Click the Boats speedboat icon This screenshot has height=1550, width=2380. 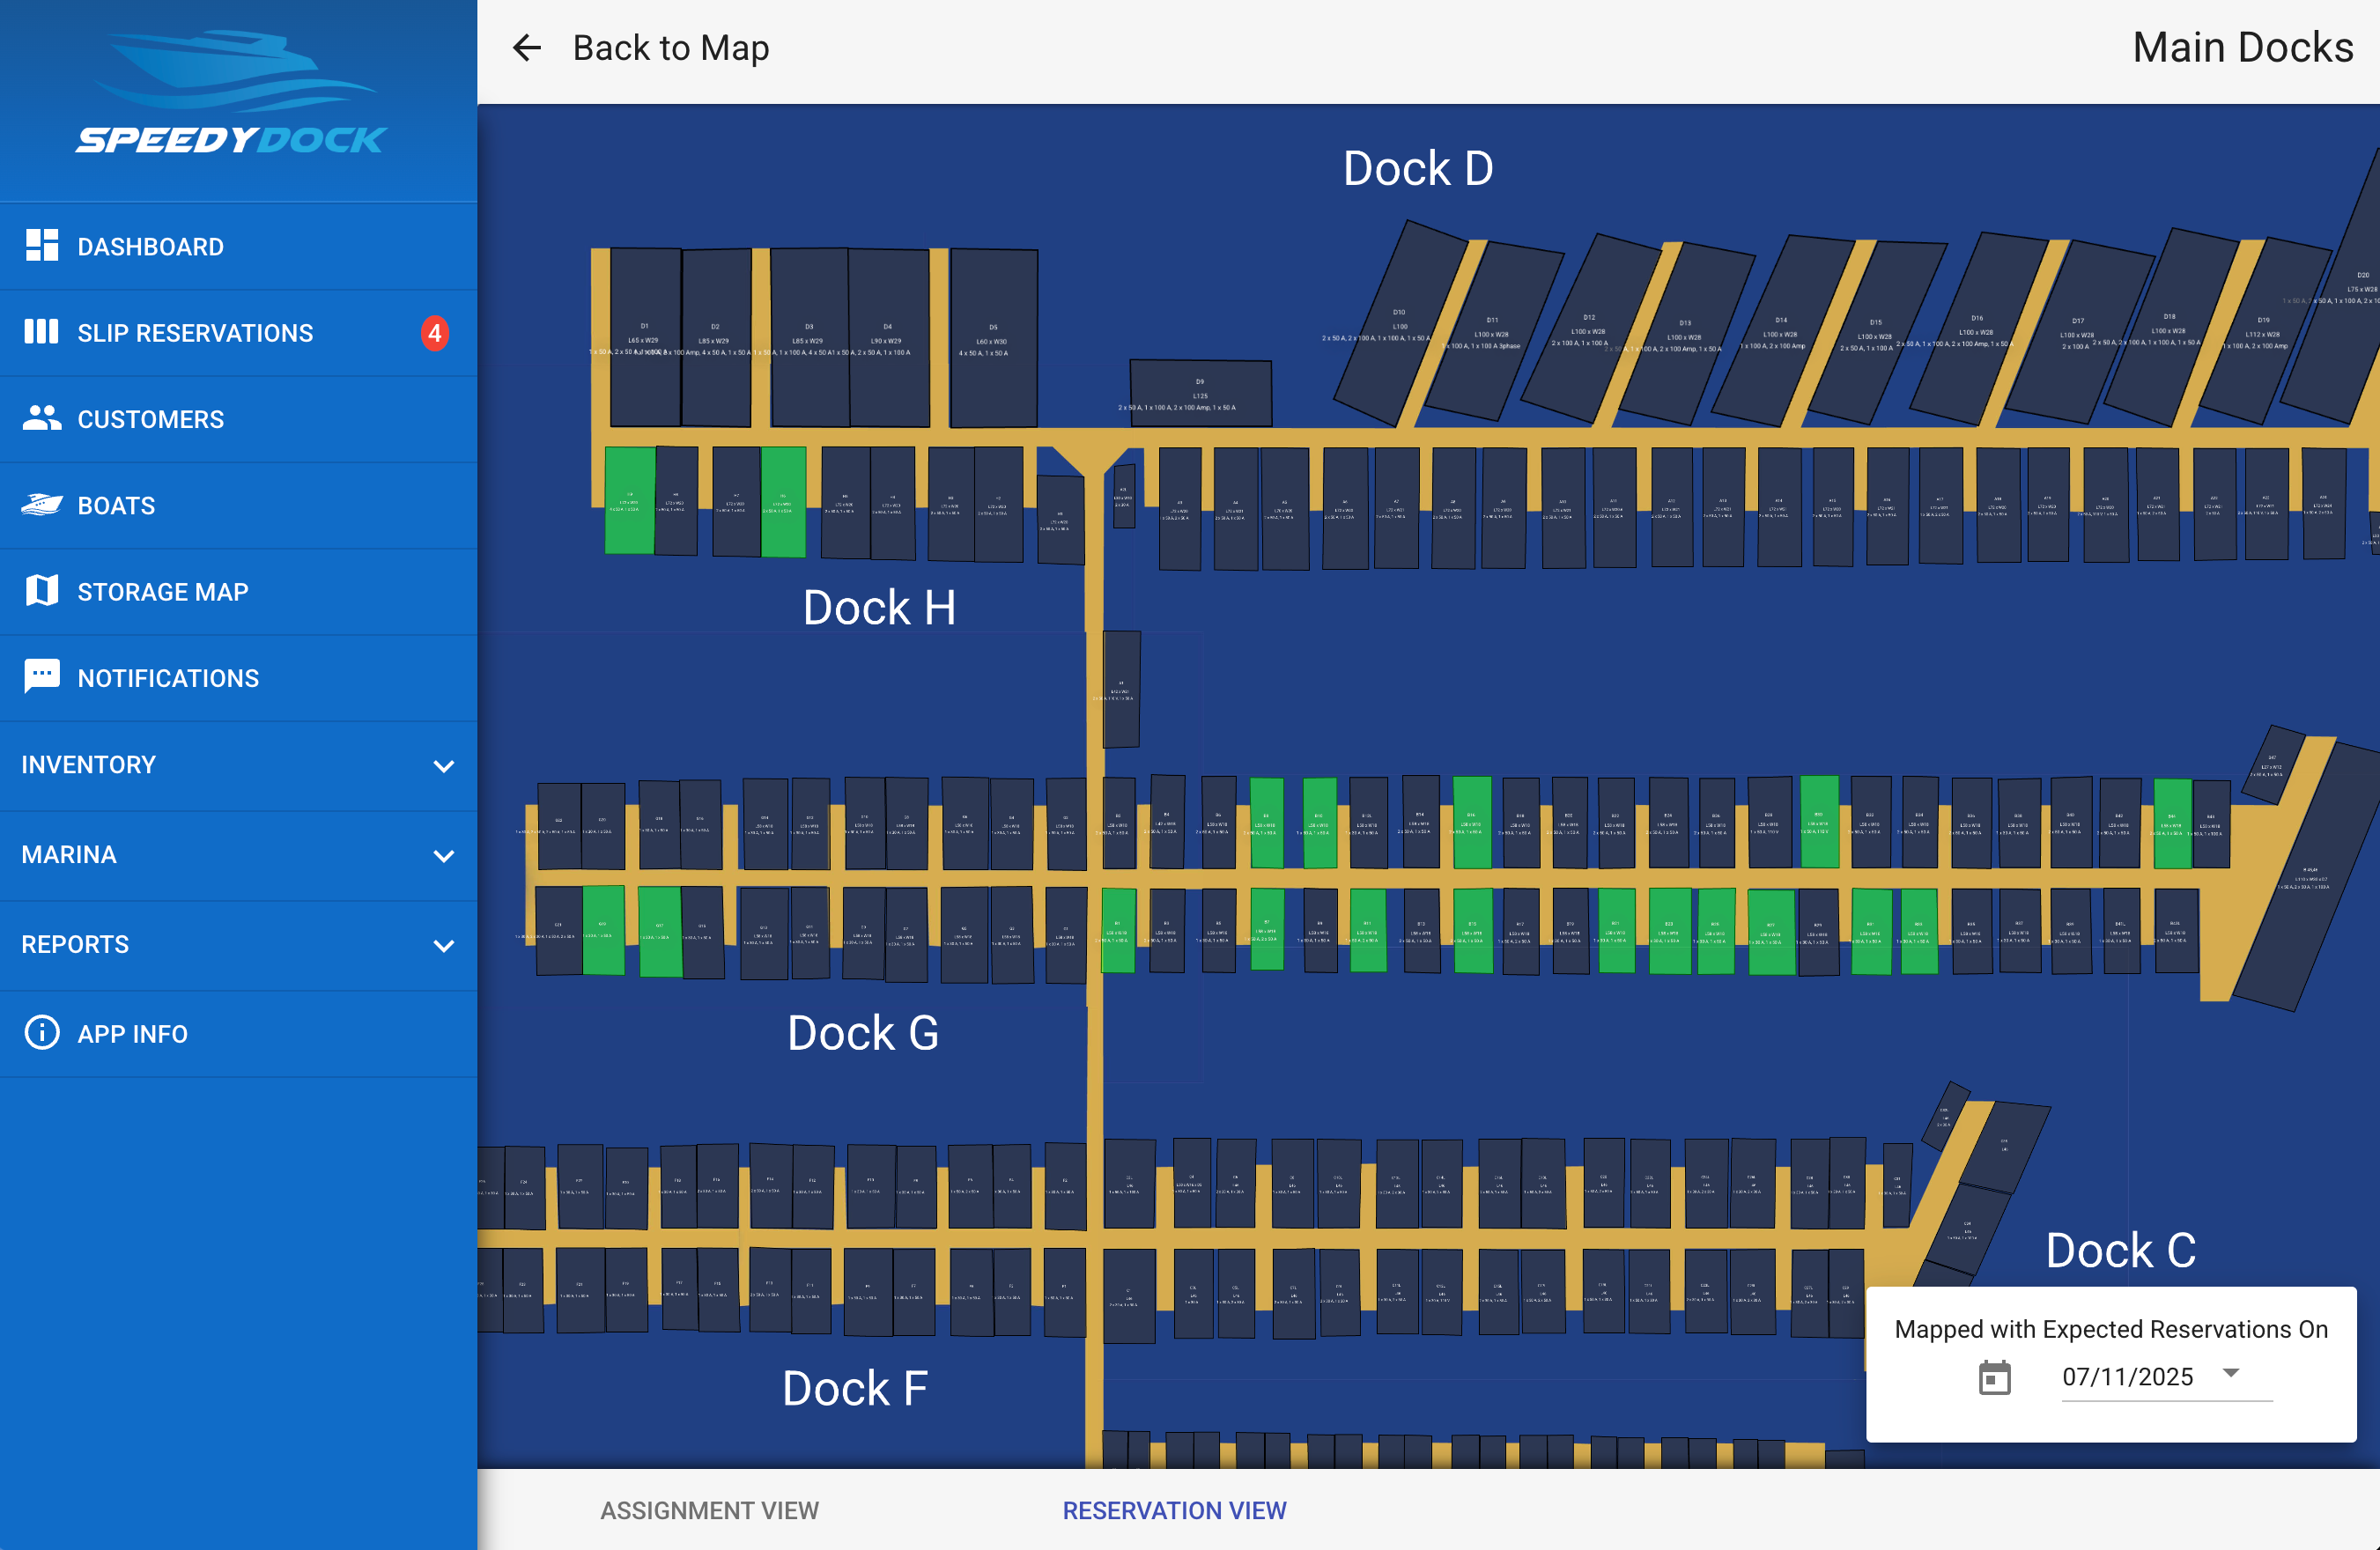click(42, 505)
